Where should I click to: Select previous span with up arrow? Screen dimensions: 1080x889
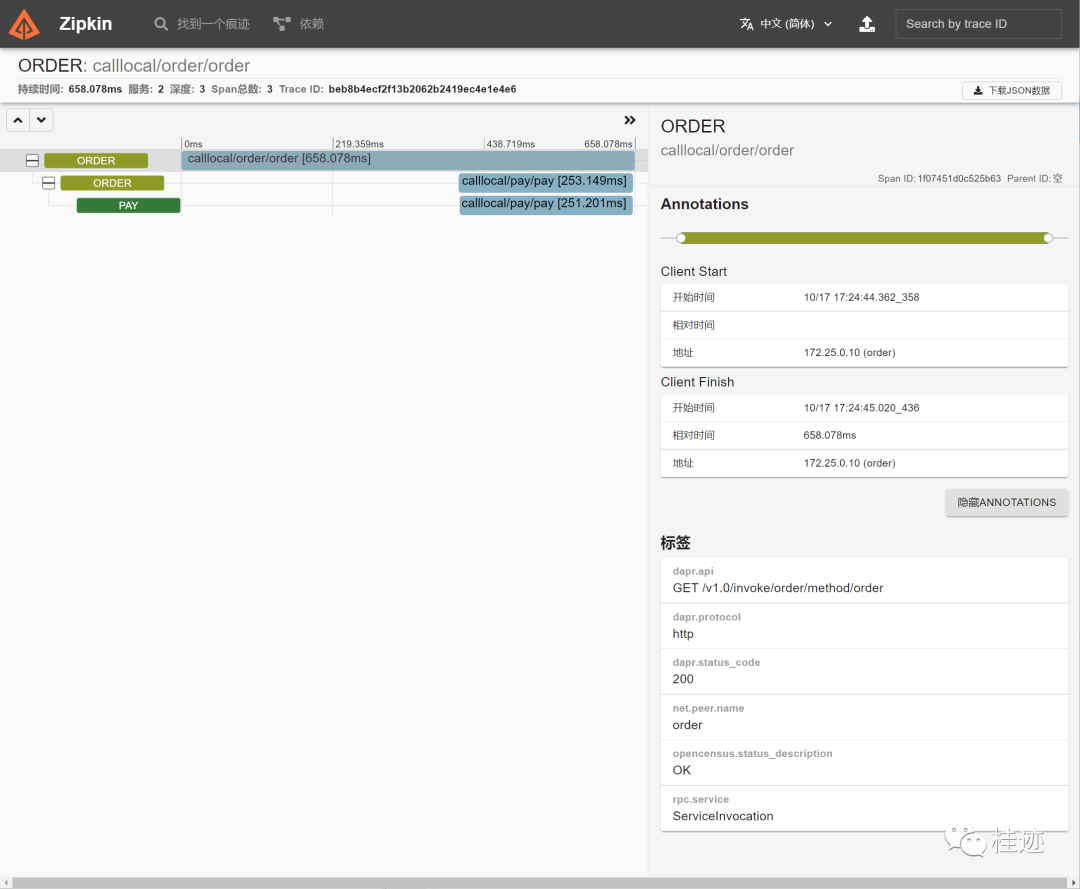(18, 120)
